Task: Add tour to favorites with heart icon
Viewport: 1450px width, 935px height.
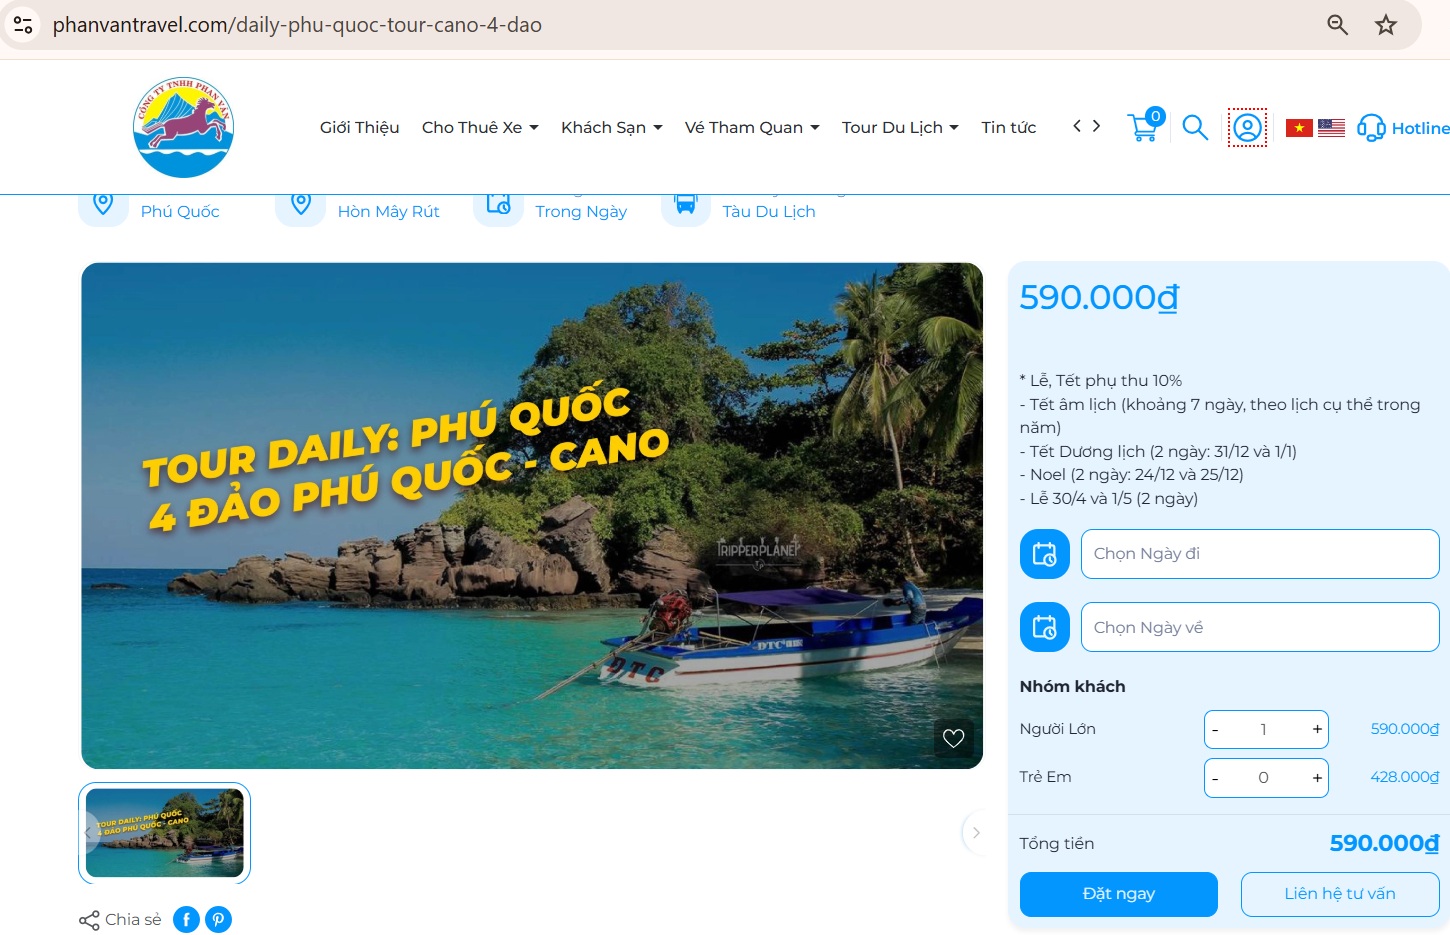Action: 953,738
